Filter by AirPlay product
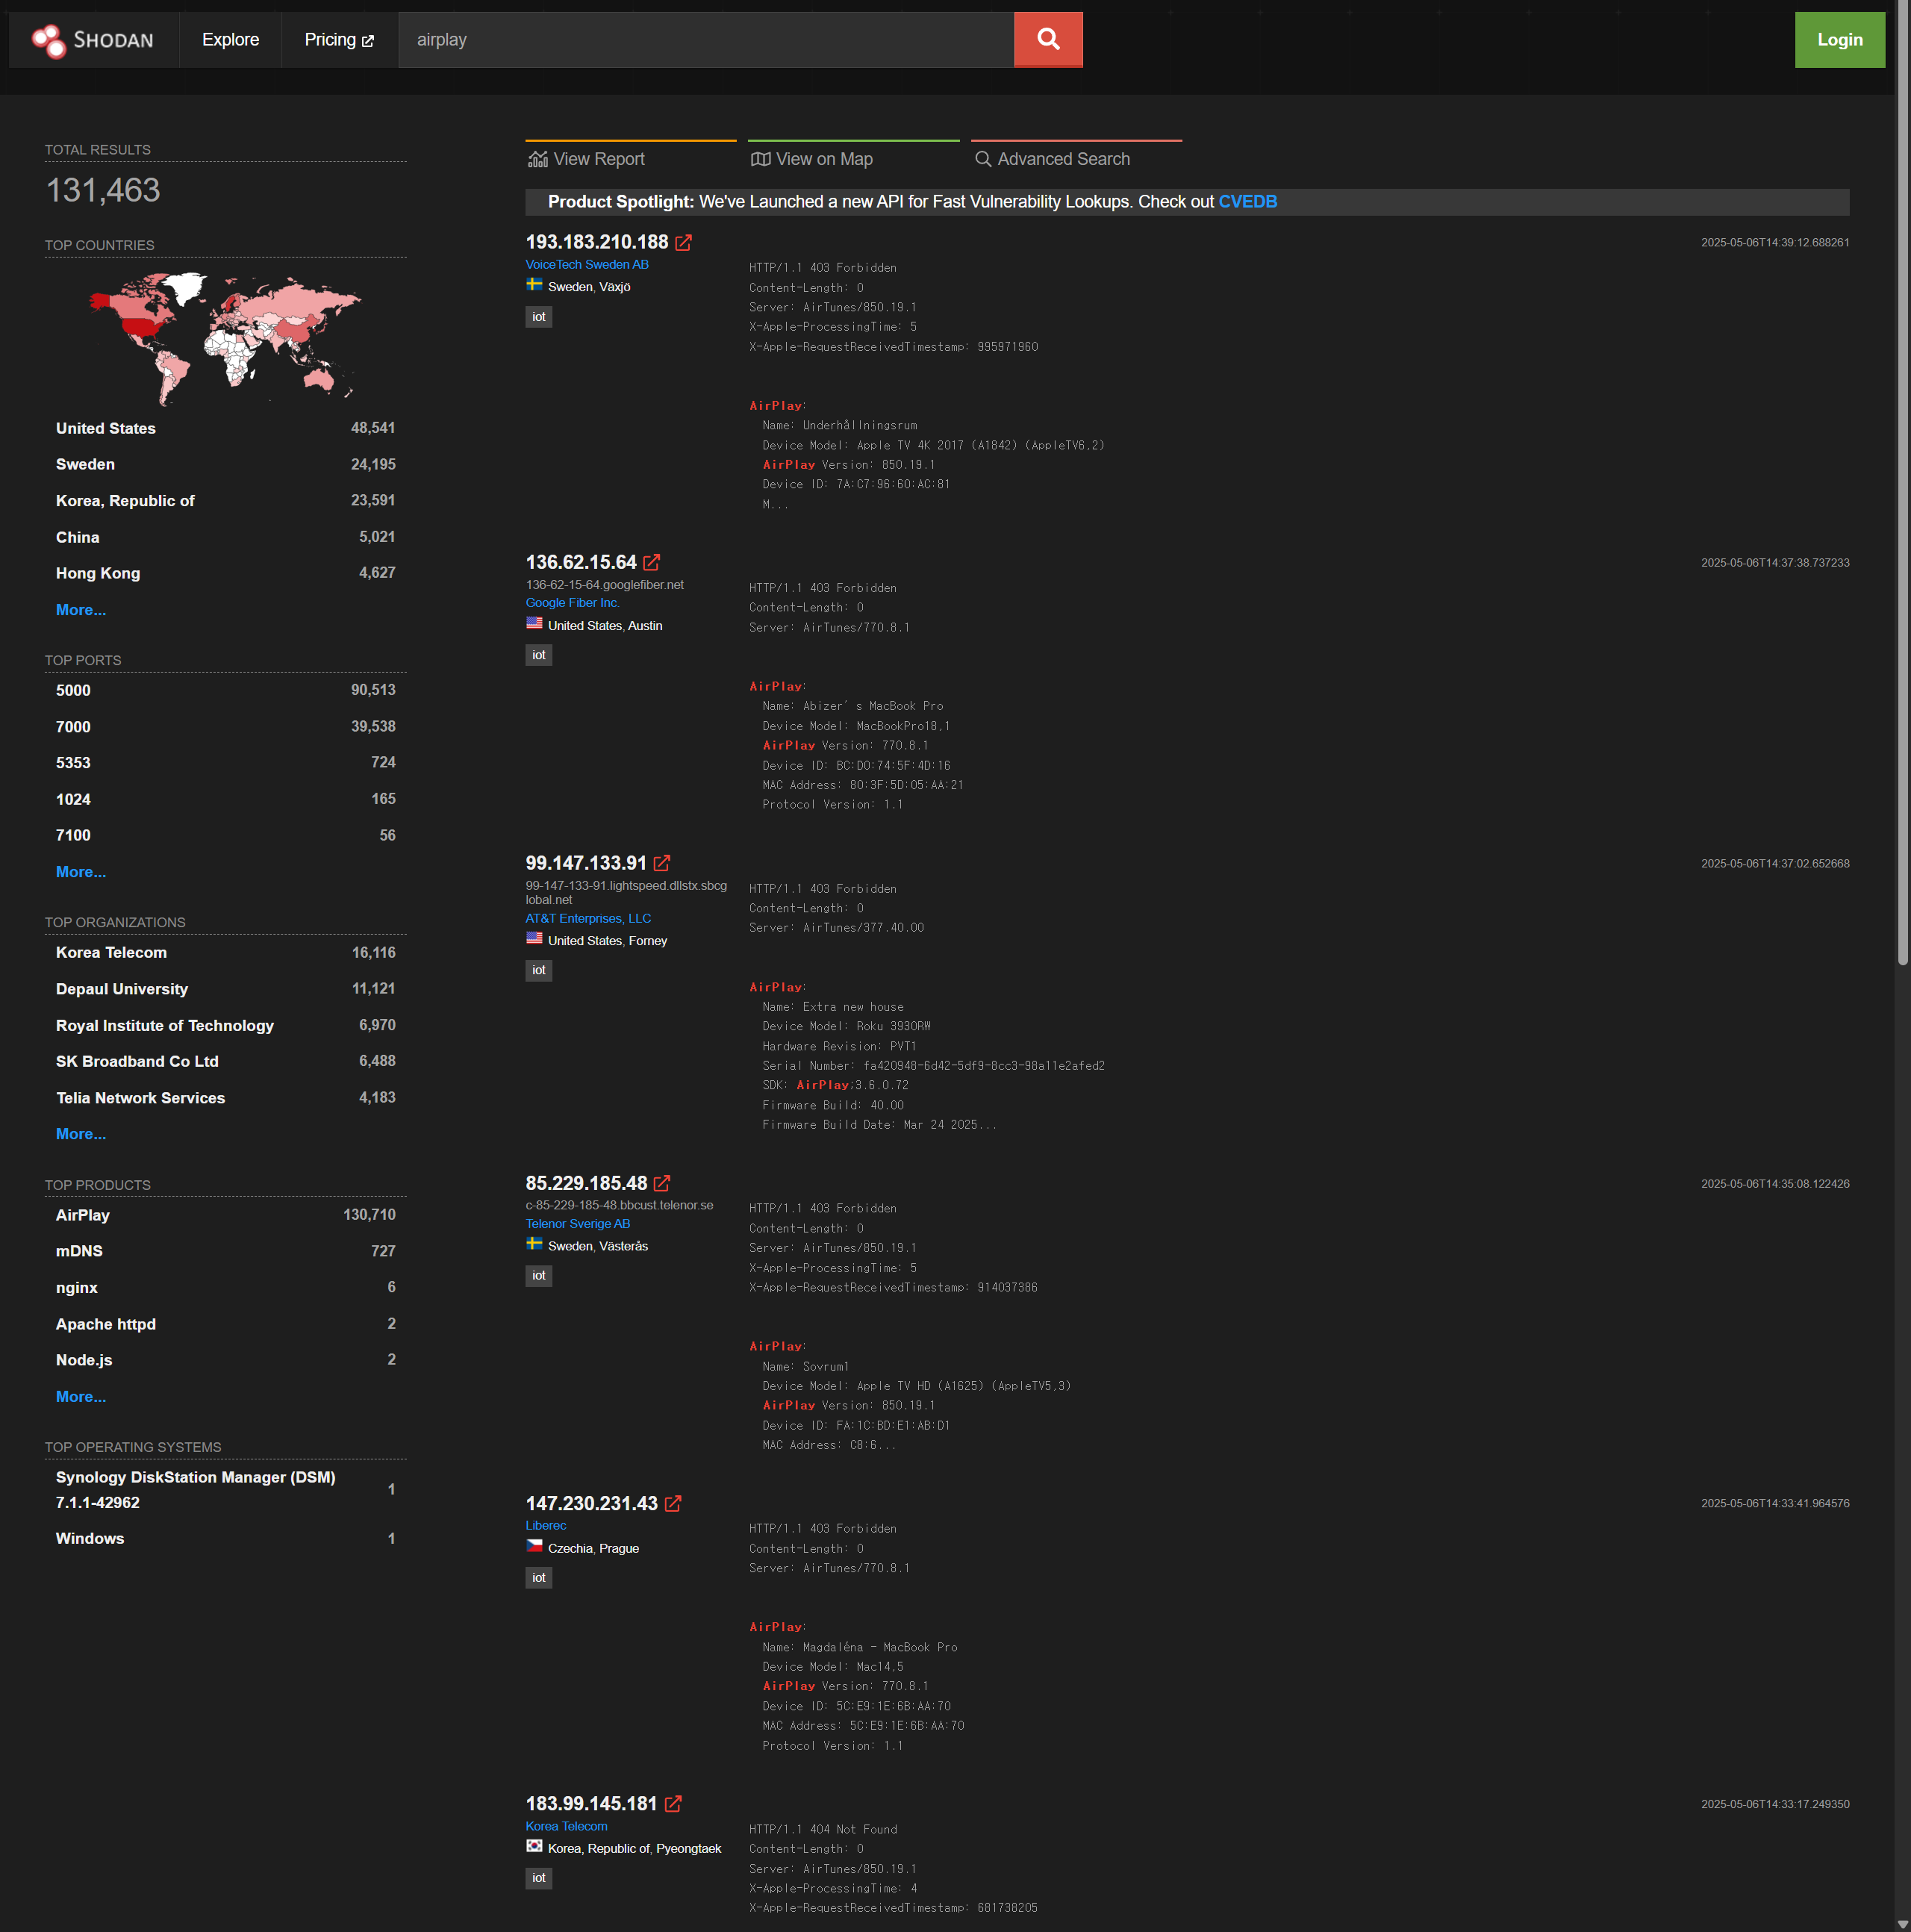This screenshot has width=1911, height=1932. [225, 1215]
